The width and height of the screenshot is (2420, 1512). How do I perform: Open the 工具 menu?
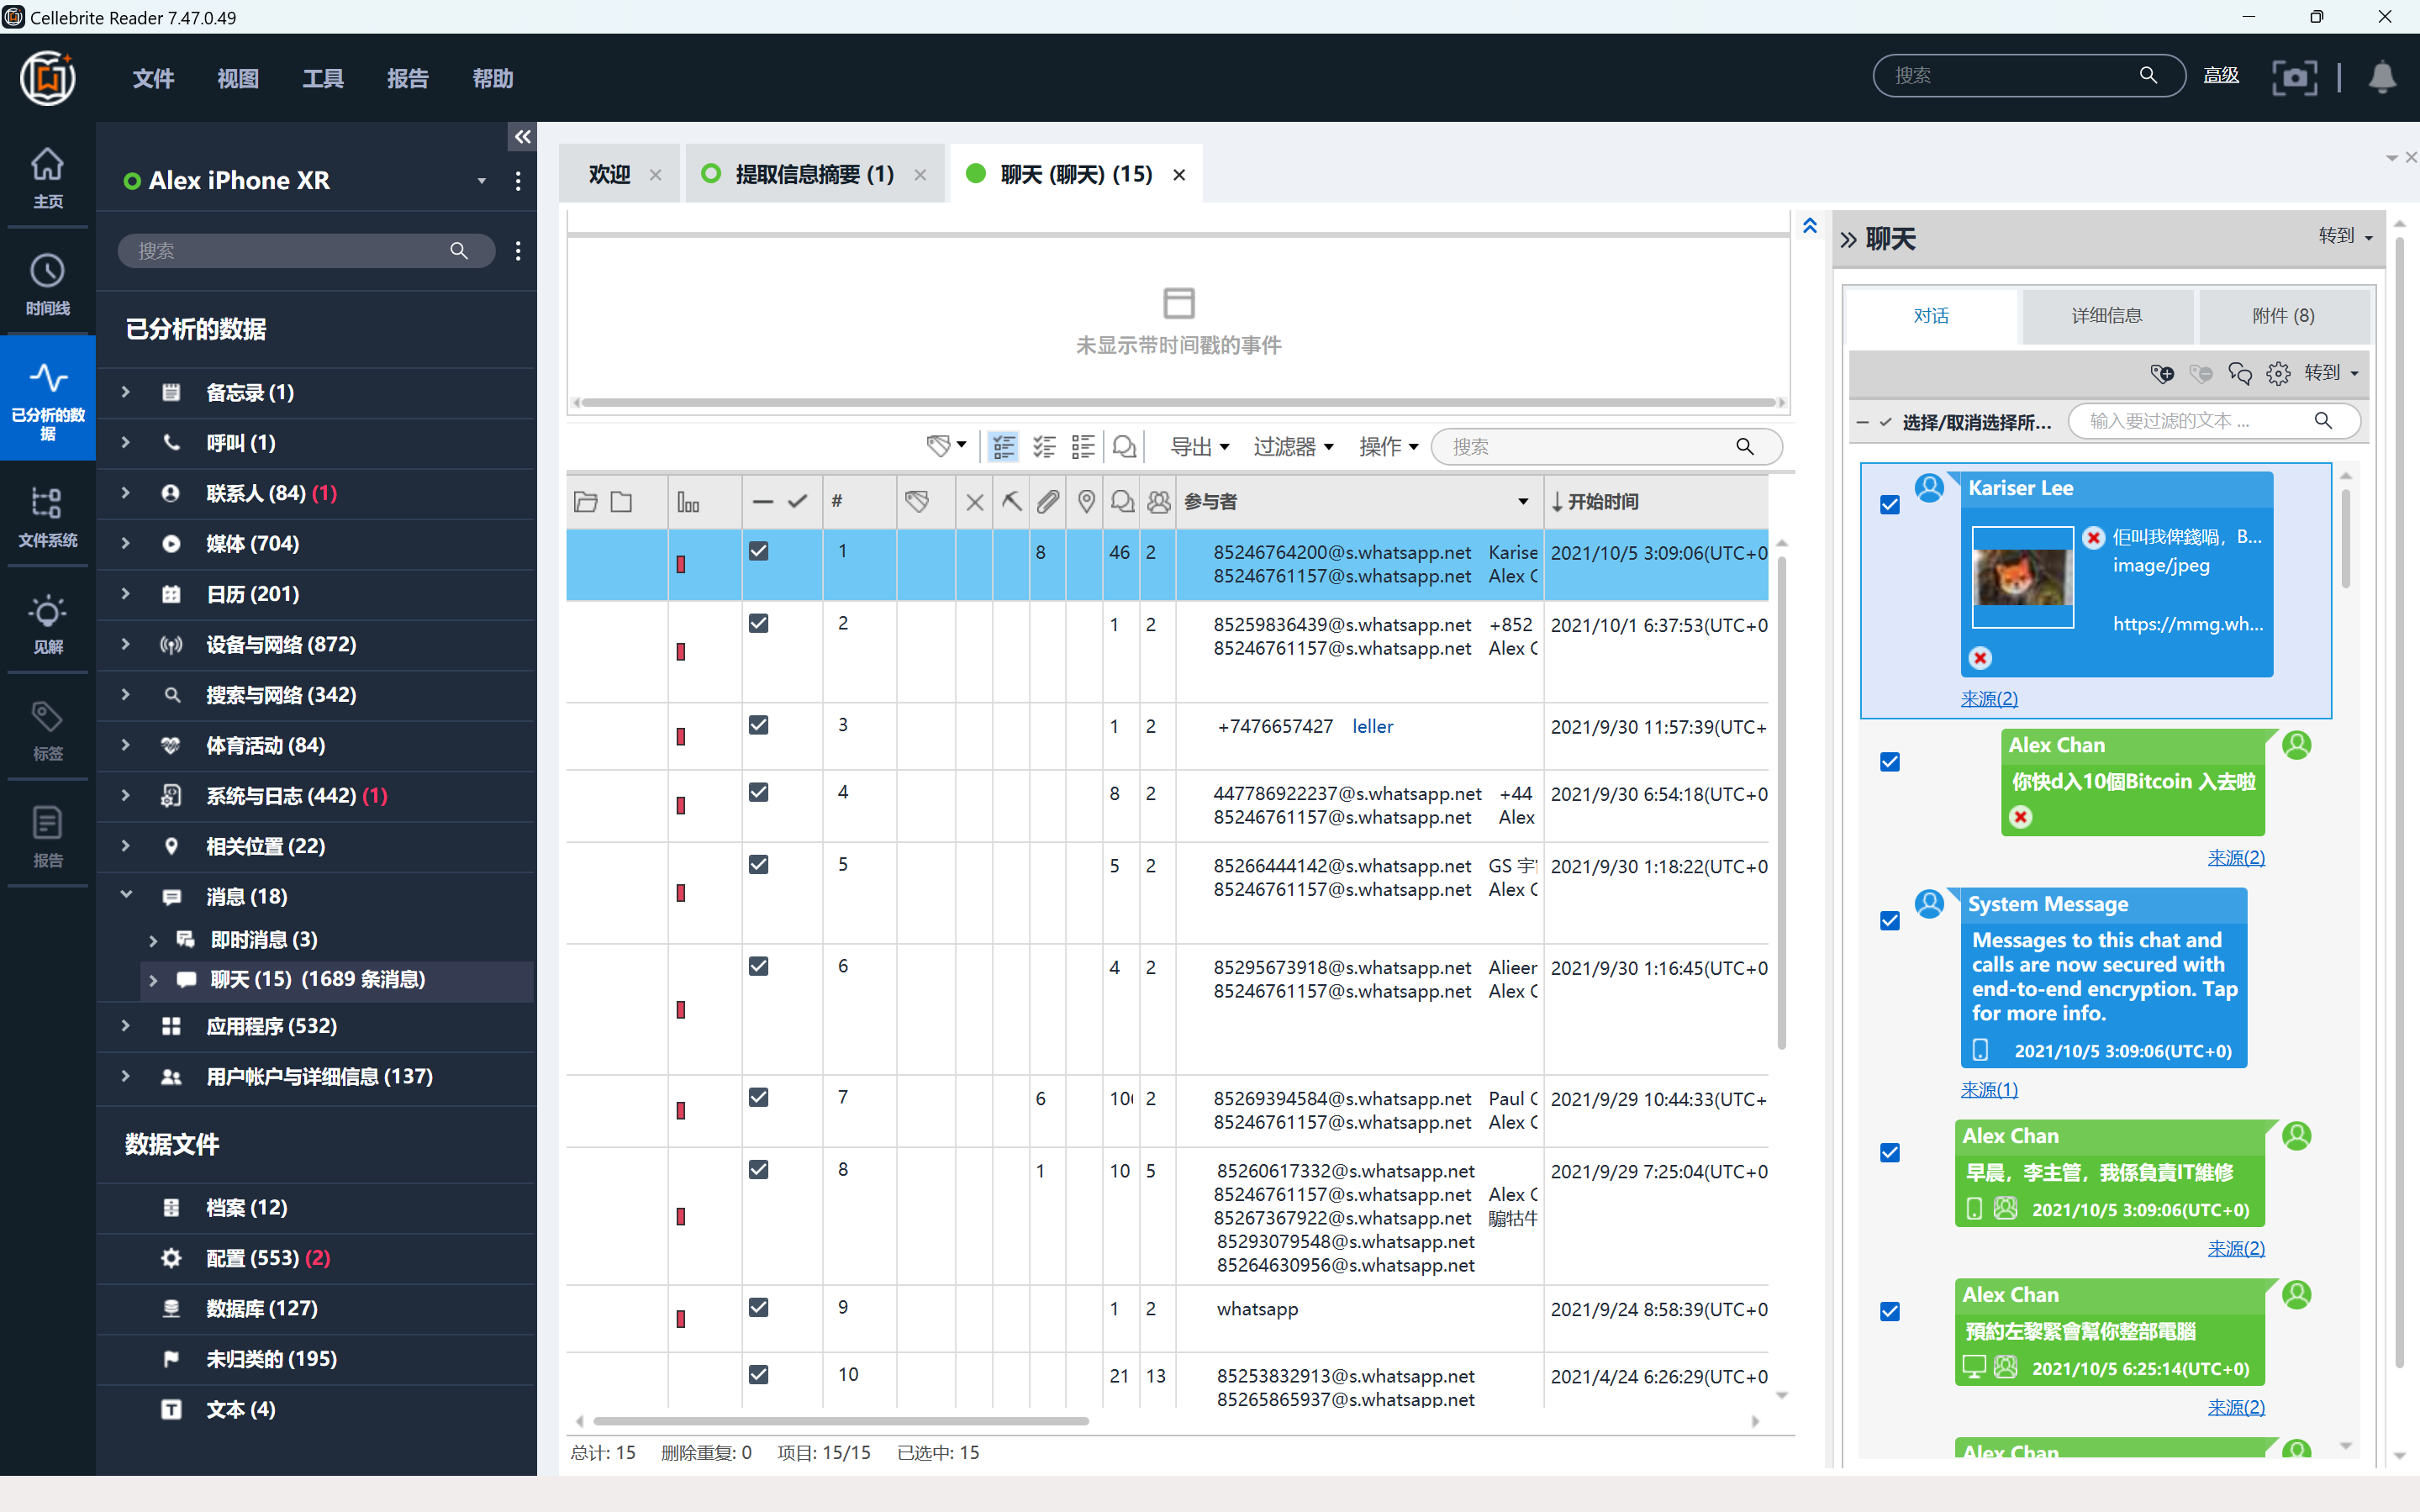pos(322,78)
